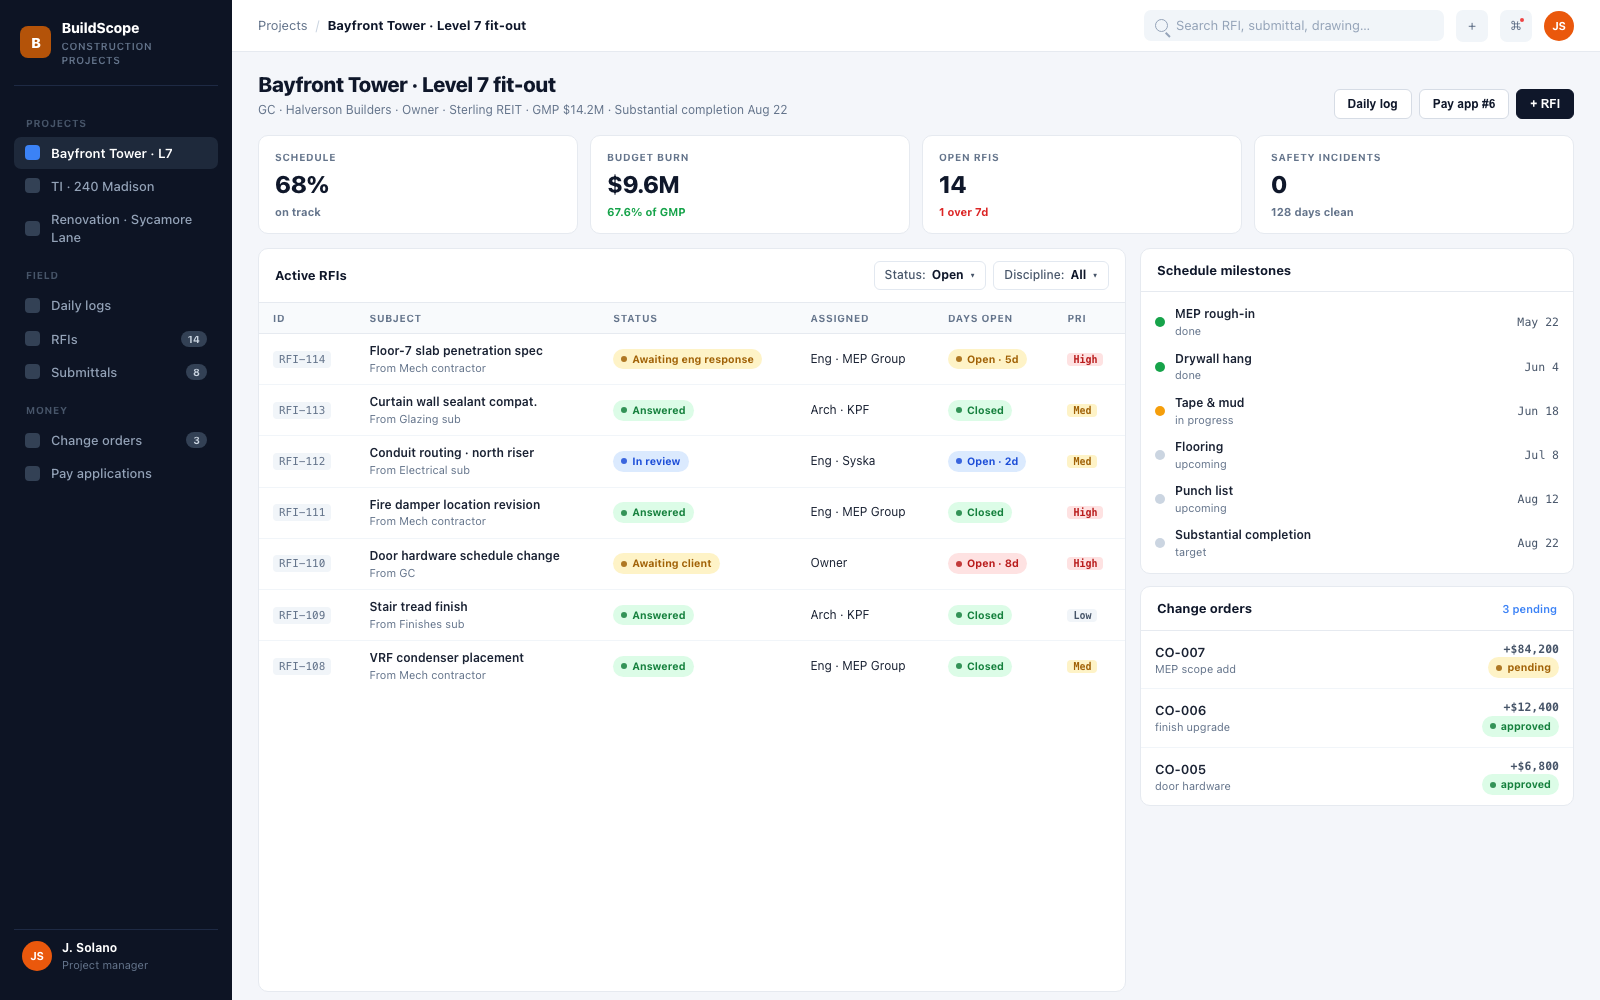Go to Submittals section

click(116, 372)
